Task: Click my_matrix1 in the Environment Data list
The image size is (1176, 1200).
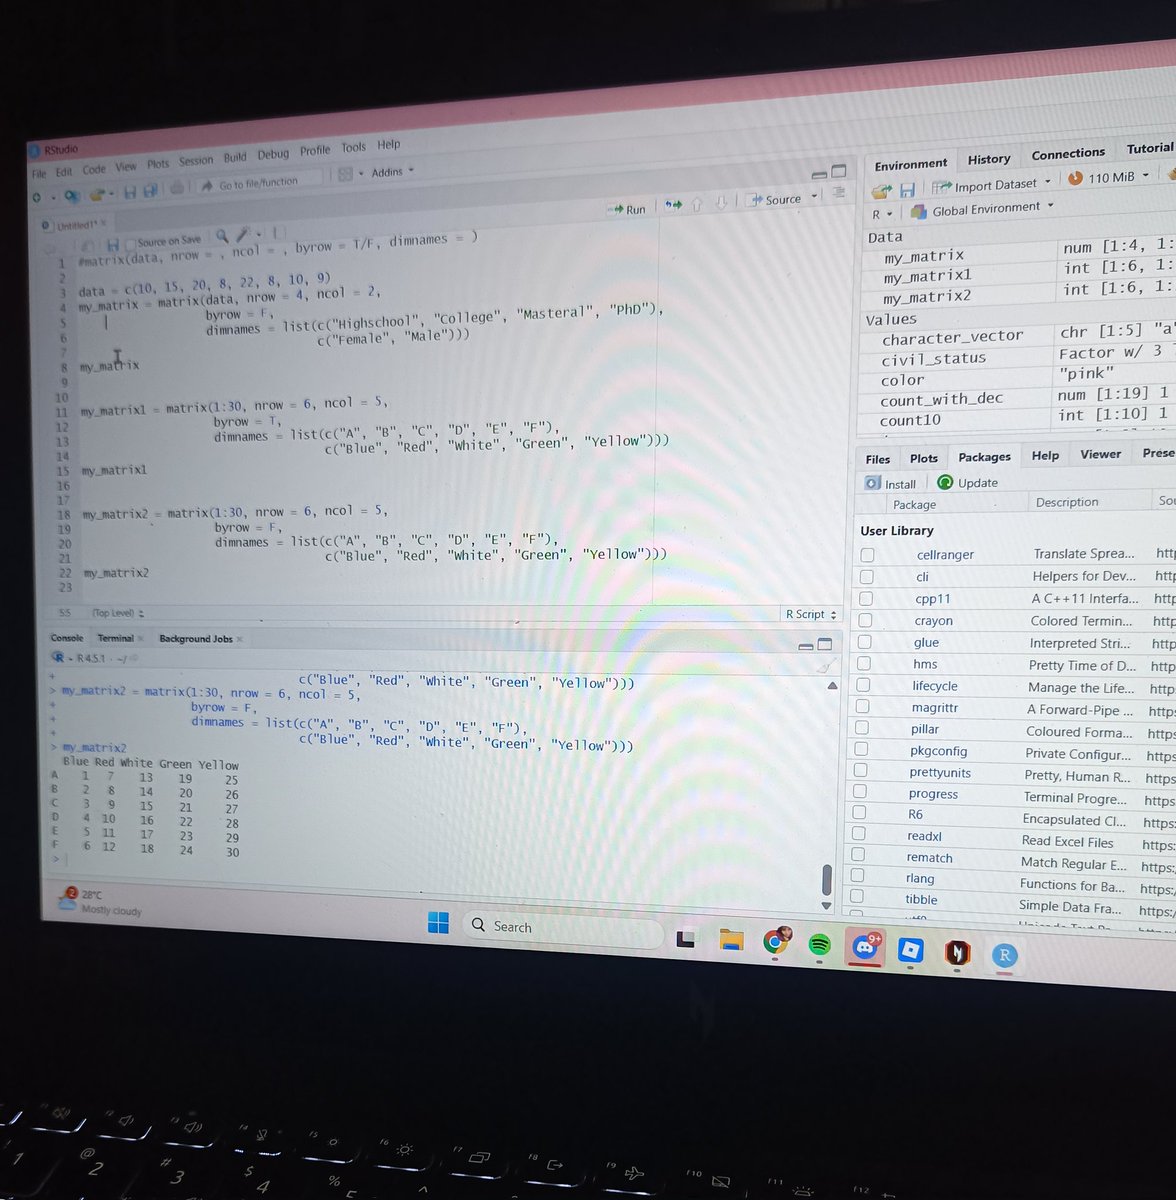Action: pos(928,276)
